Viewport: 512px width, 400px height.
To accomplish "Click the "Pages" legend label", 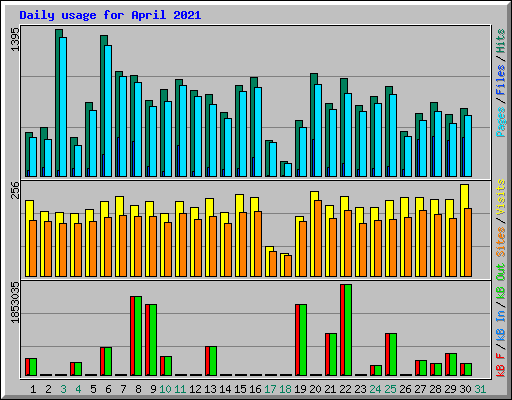I will click(501, 122).
